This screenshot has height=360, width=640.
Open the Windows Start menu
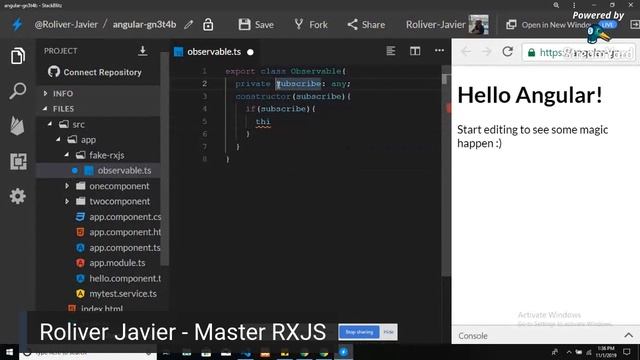click(x=9, y=352)
